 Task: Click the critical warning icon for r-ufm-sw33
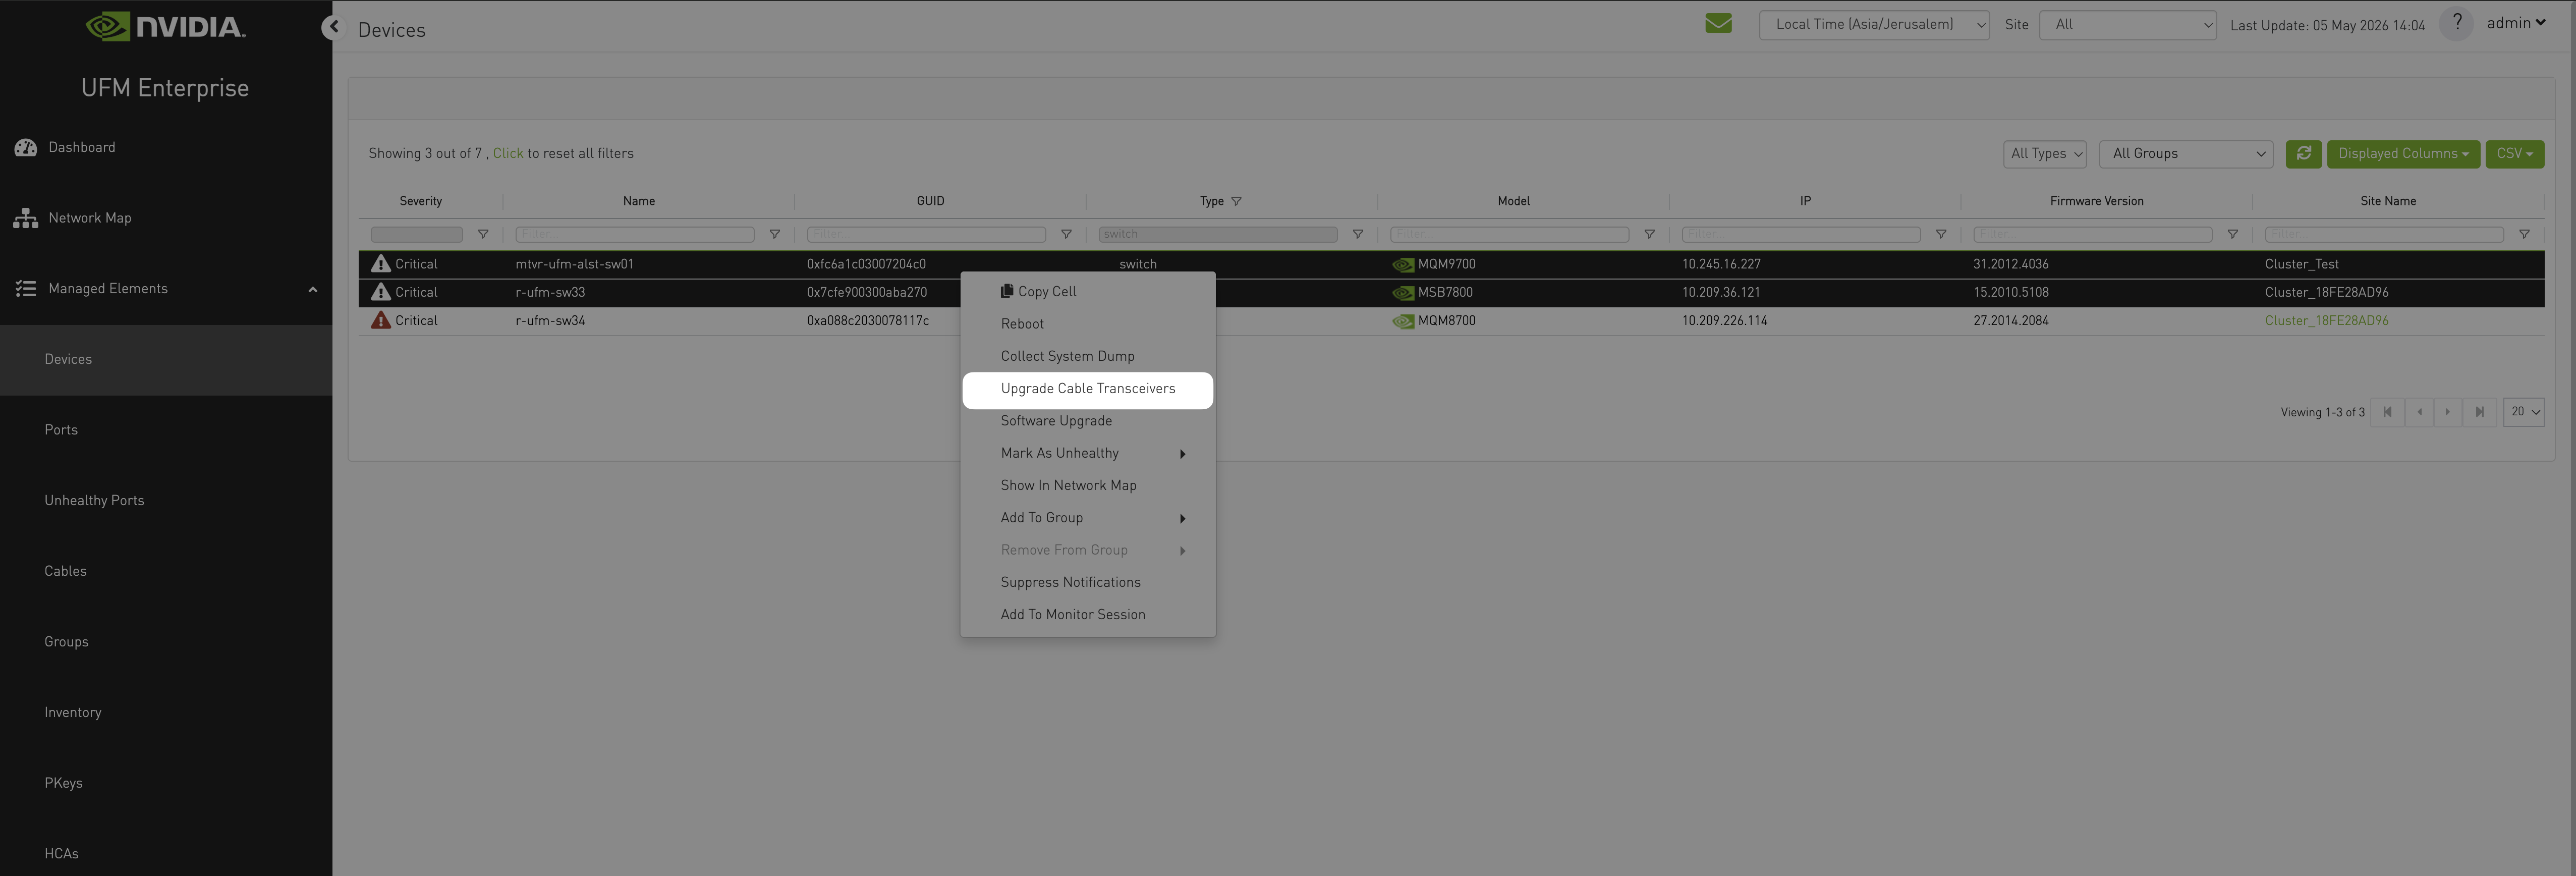380,292
